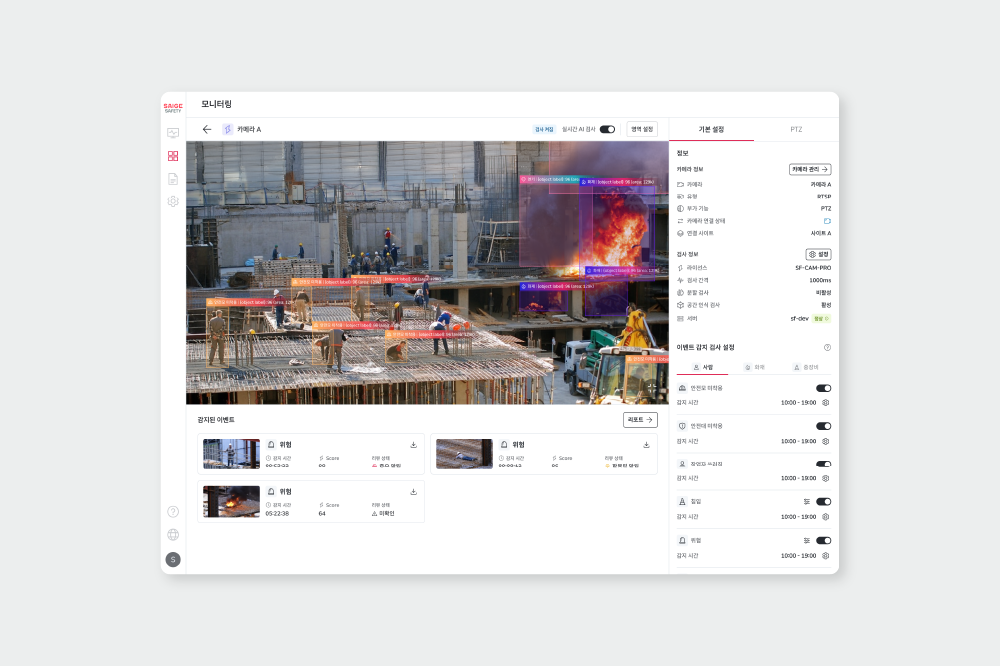Go back using the left arrow icon
The height and width of the screenshot is (666, 1000).
[207, 129]
